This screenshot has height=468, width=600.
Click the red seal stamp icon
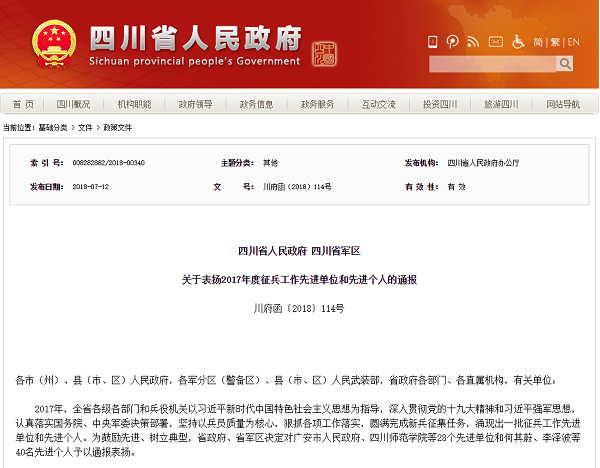coord(324,54)
